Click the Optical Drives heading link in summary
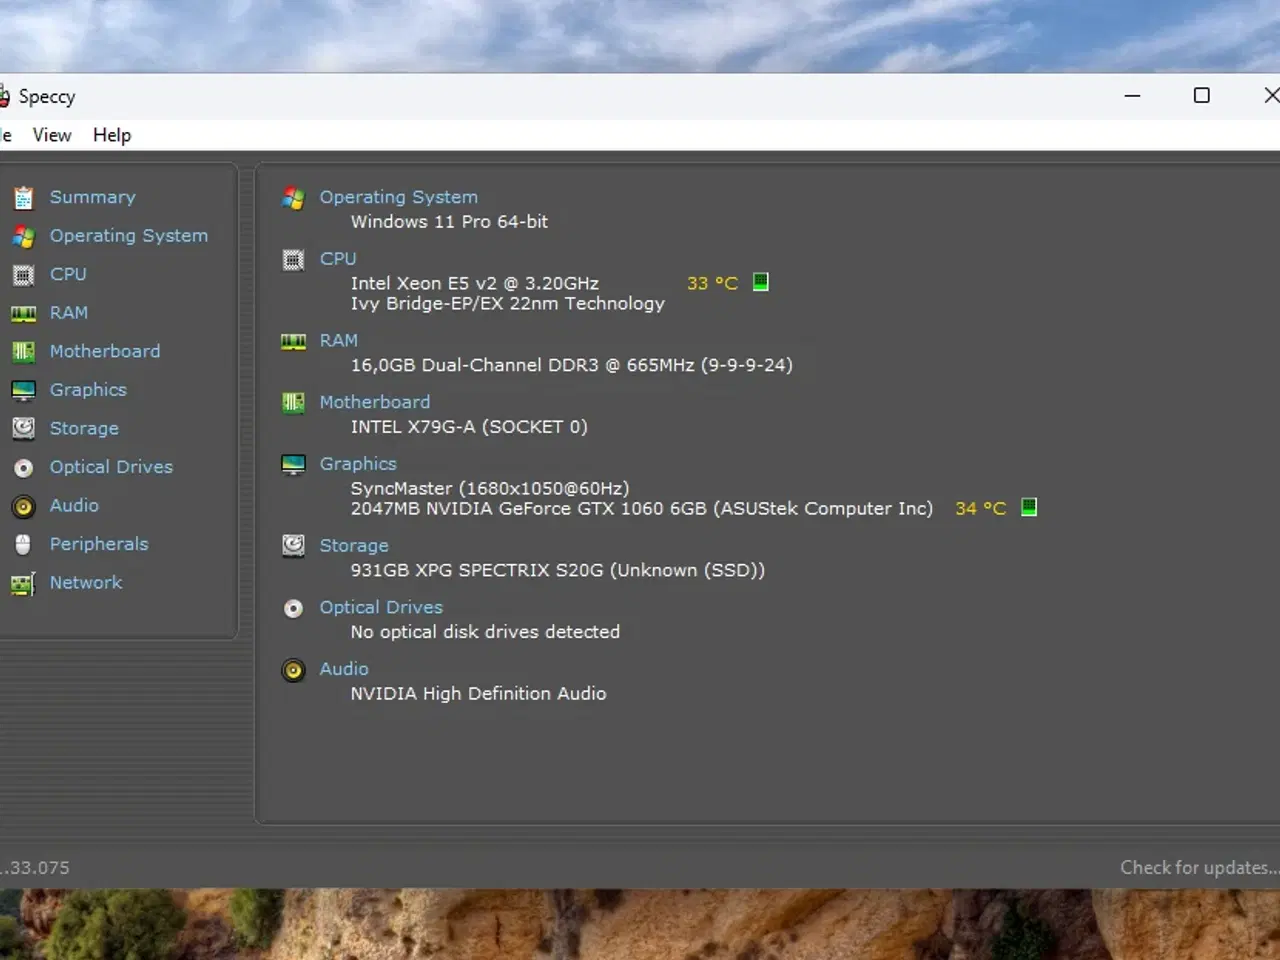 (381, 607)
